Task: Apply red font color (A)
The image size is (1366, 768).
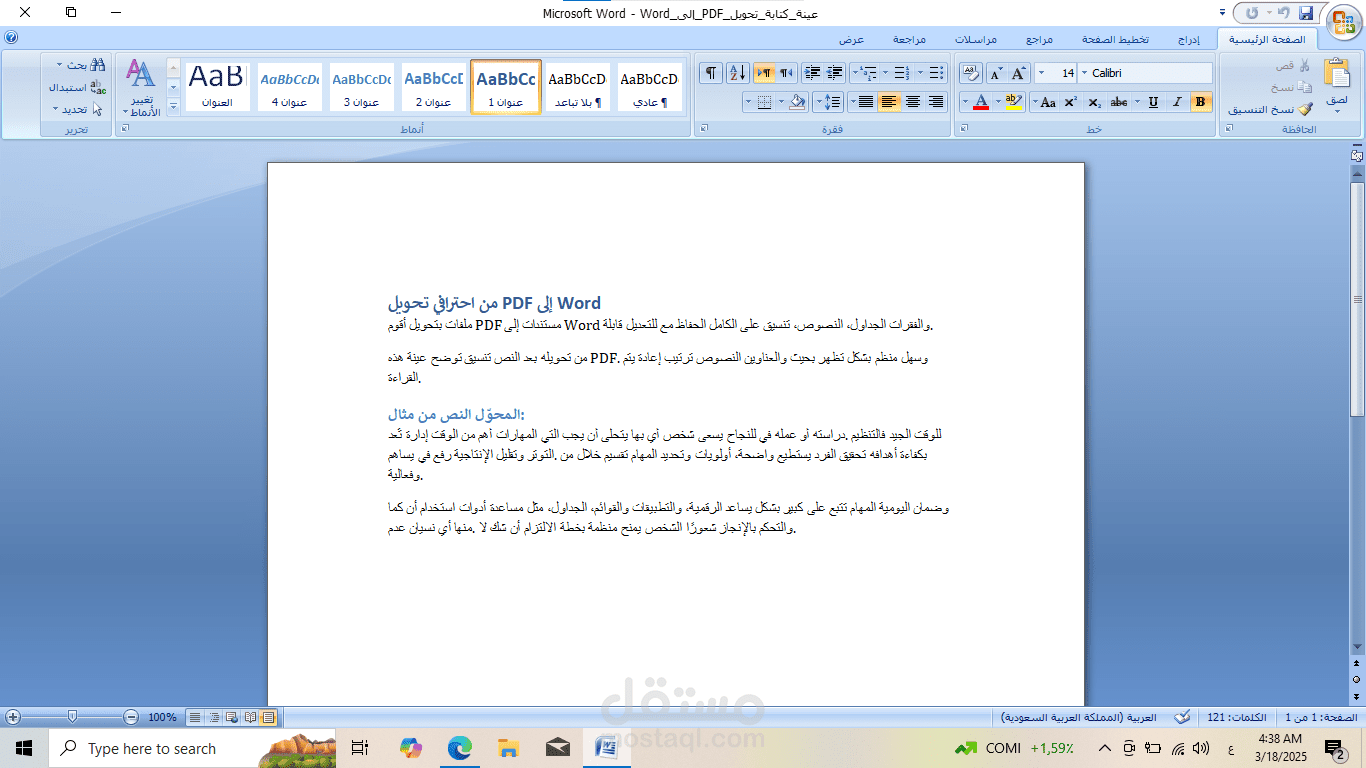Action: pos(982,102)
